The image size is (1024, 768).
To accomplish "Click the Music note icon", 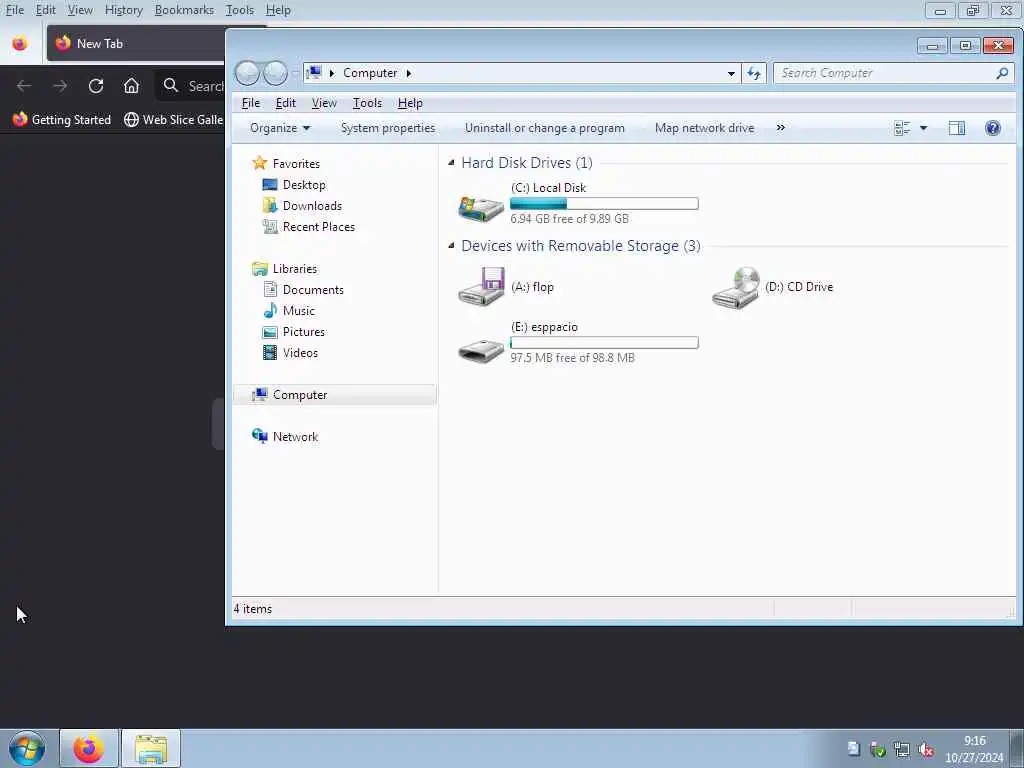I will pos(270,310).
